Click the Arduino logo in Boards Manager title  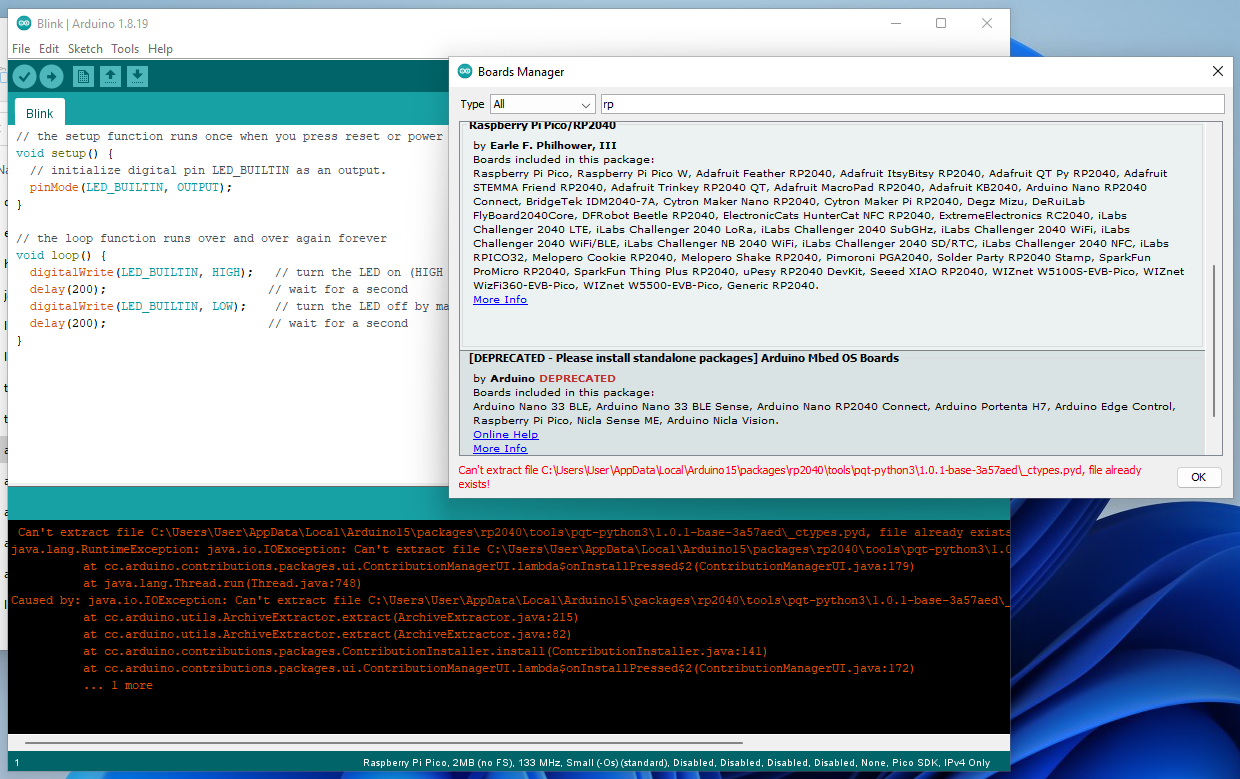tap(465, 71)
